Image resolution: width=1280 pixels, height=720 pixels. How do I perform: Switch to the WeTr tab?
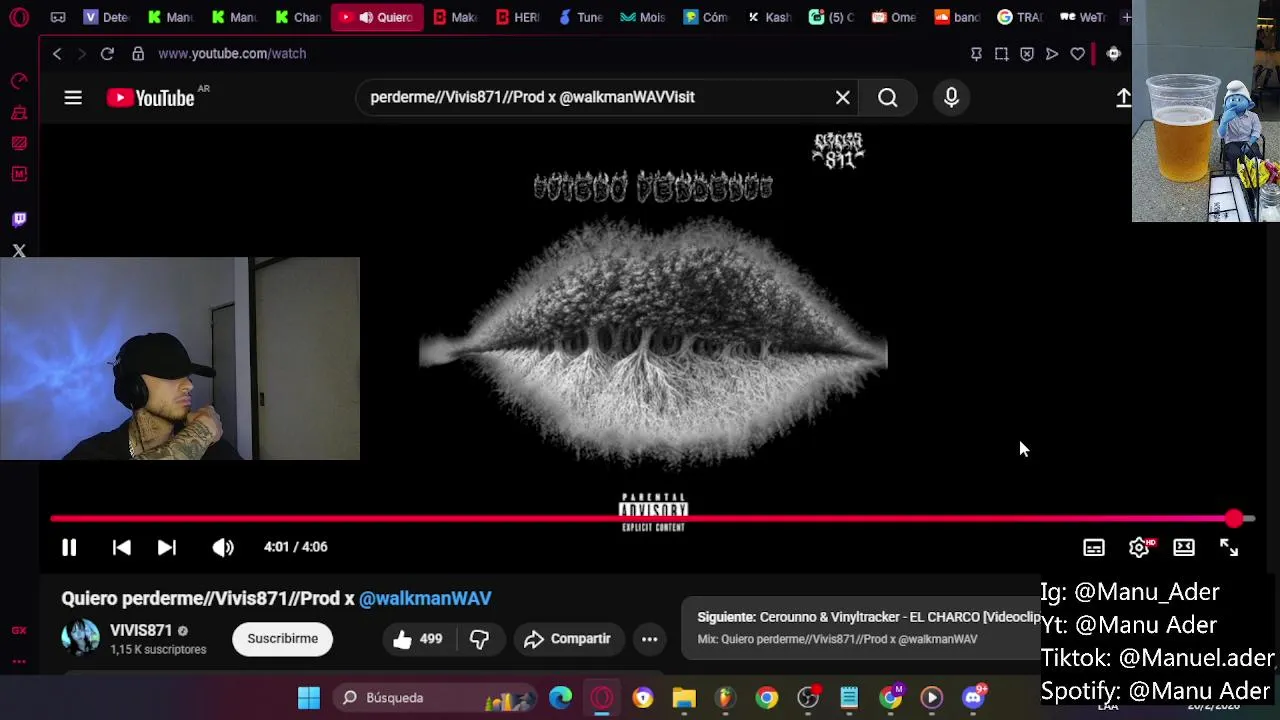tap(1084, 17)
